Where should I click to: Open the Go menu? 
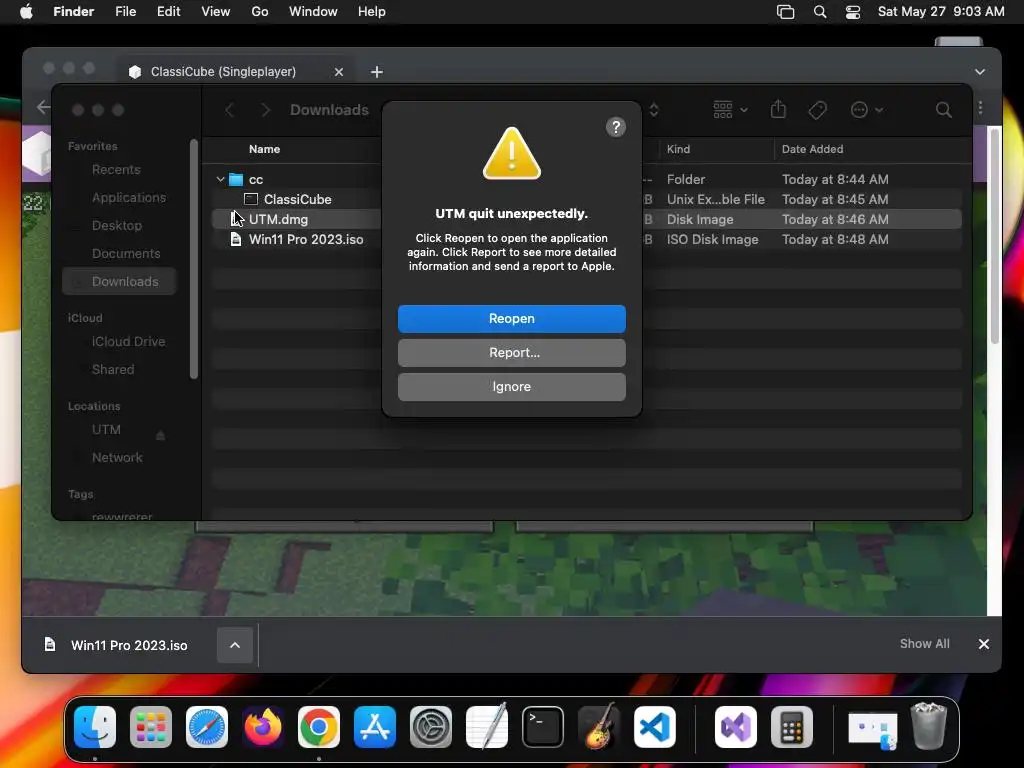point(260,12)
